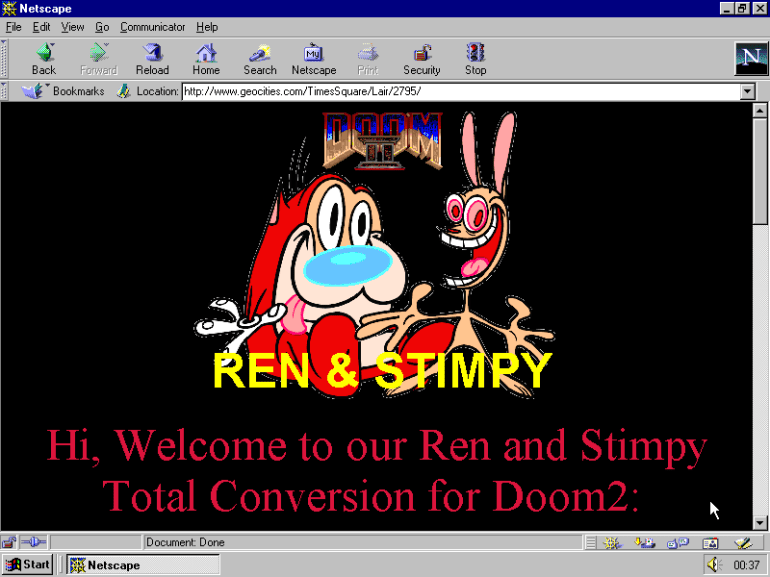Open the Go menu
Viewport: 770px width, 577px height.
pyautogui.click(x=102, y=27)
